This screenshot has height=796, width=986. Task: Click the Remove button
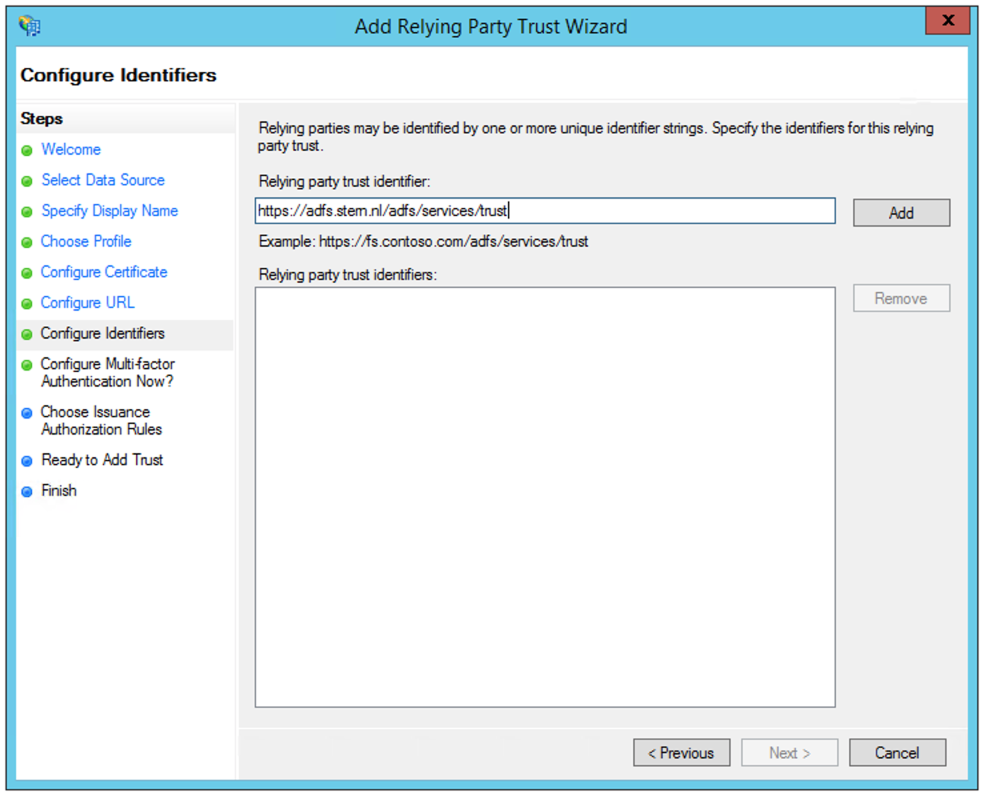point(901,299)
